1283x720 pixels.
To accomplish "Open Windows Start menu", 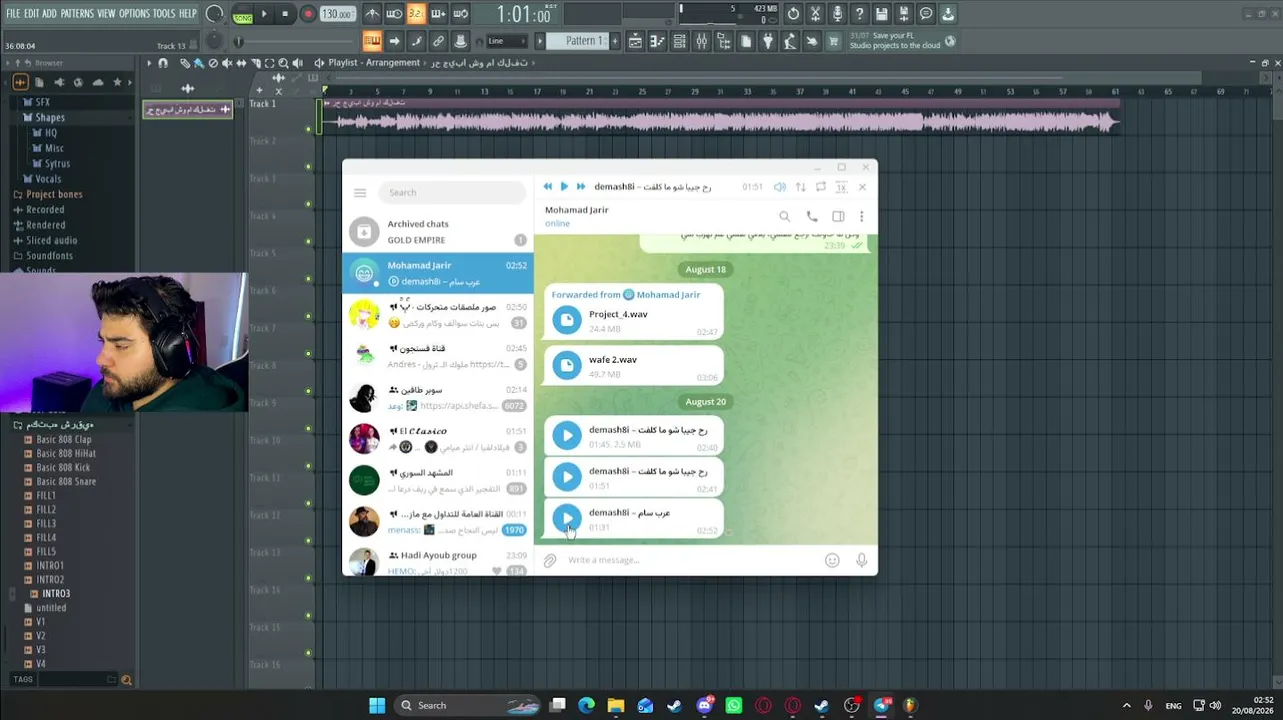I will tap(377, 705).
